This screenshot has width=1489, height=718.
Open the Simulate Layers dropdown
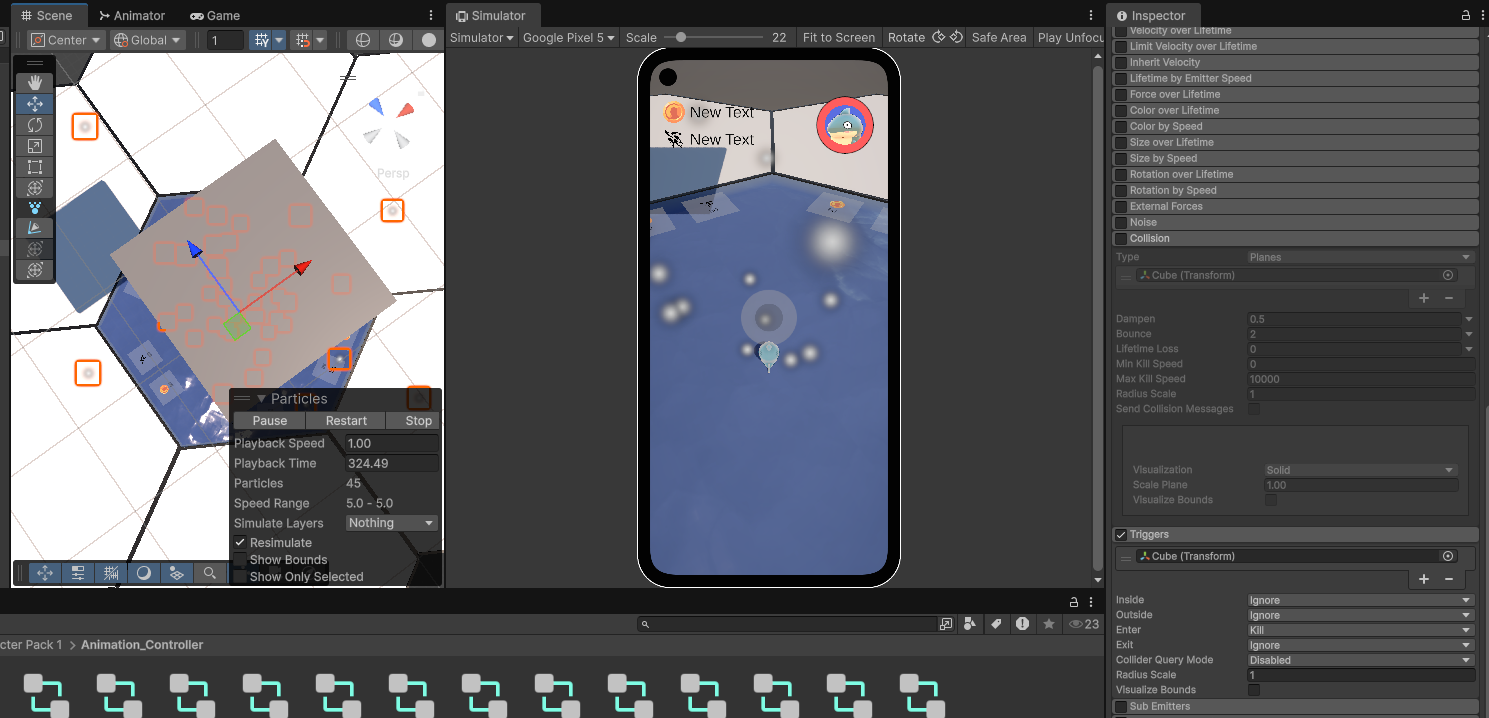pos(391,523)
